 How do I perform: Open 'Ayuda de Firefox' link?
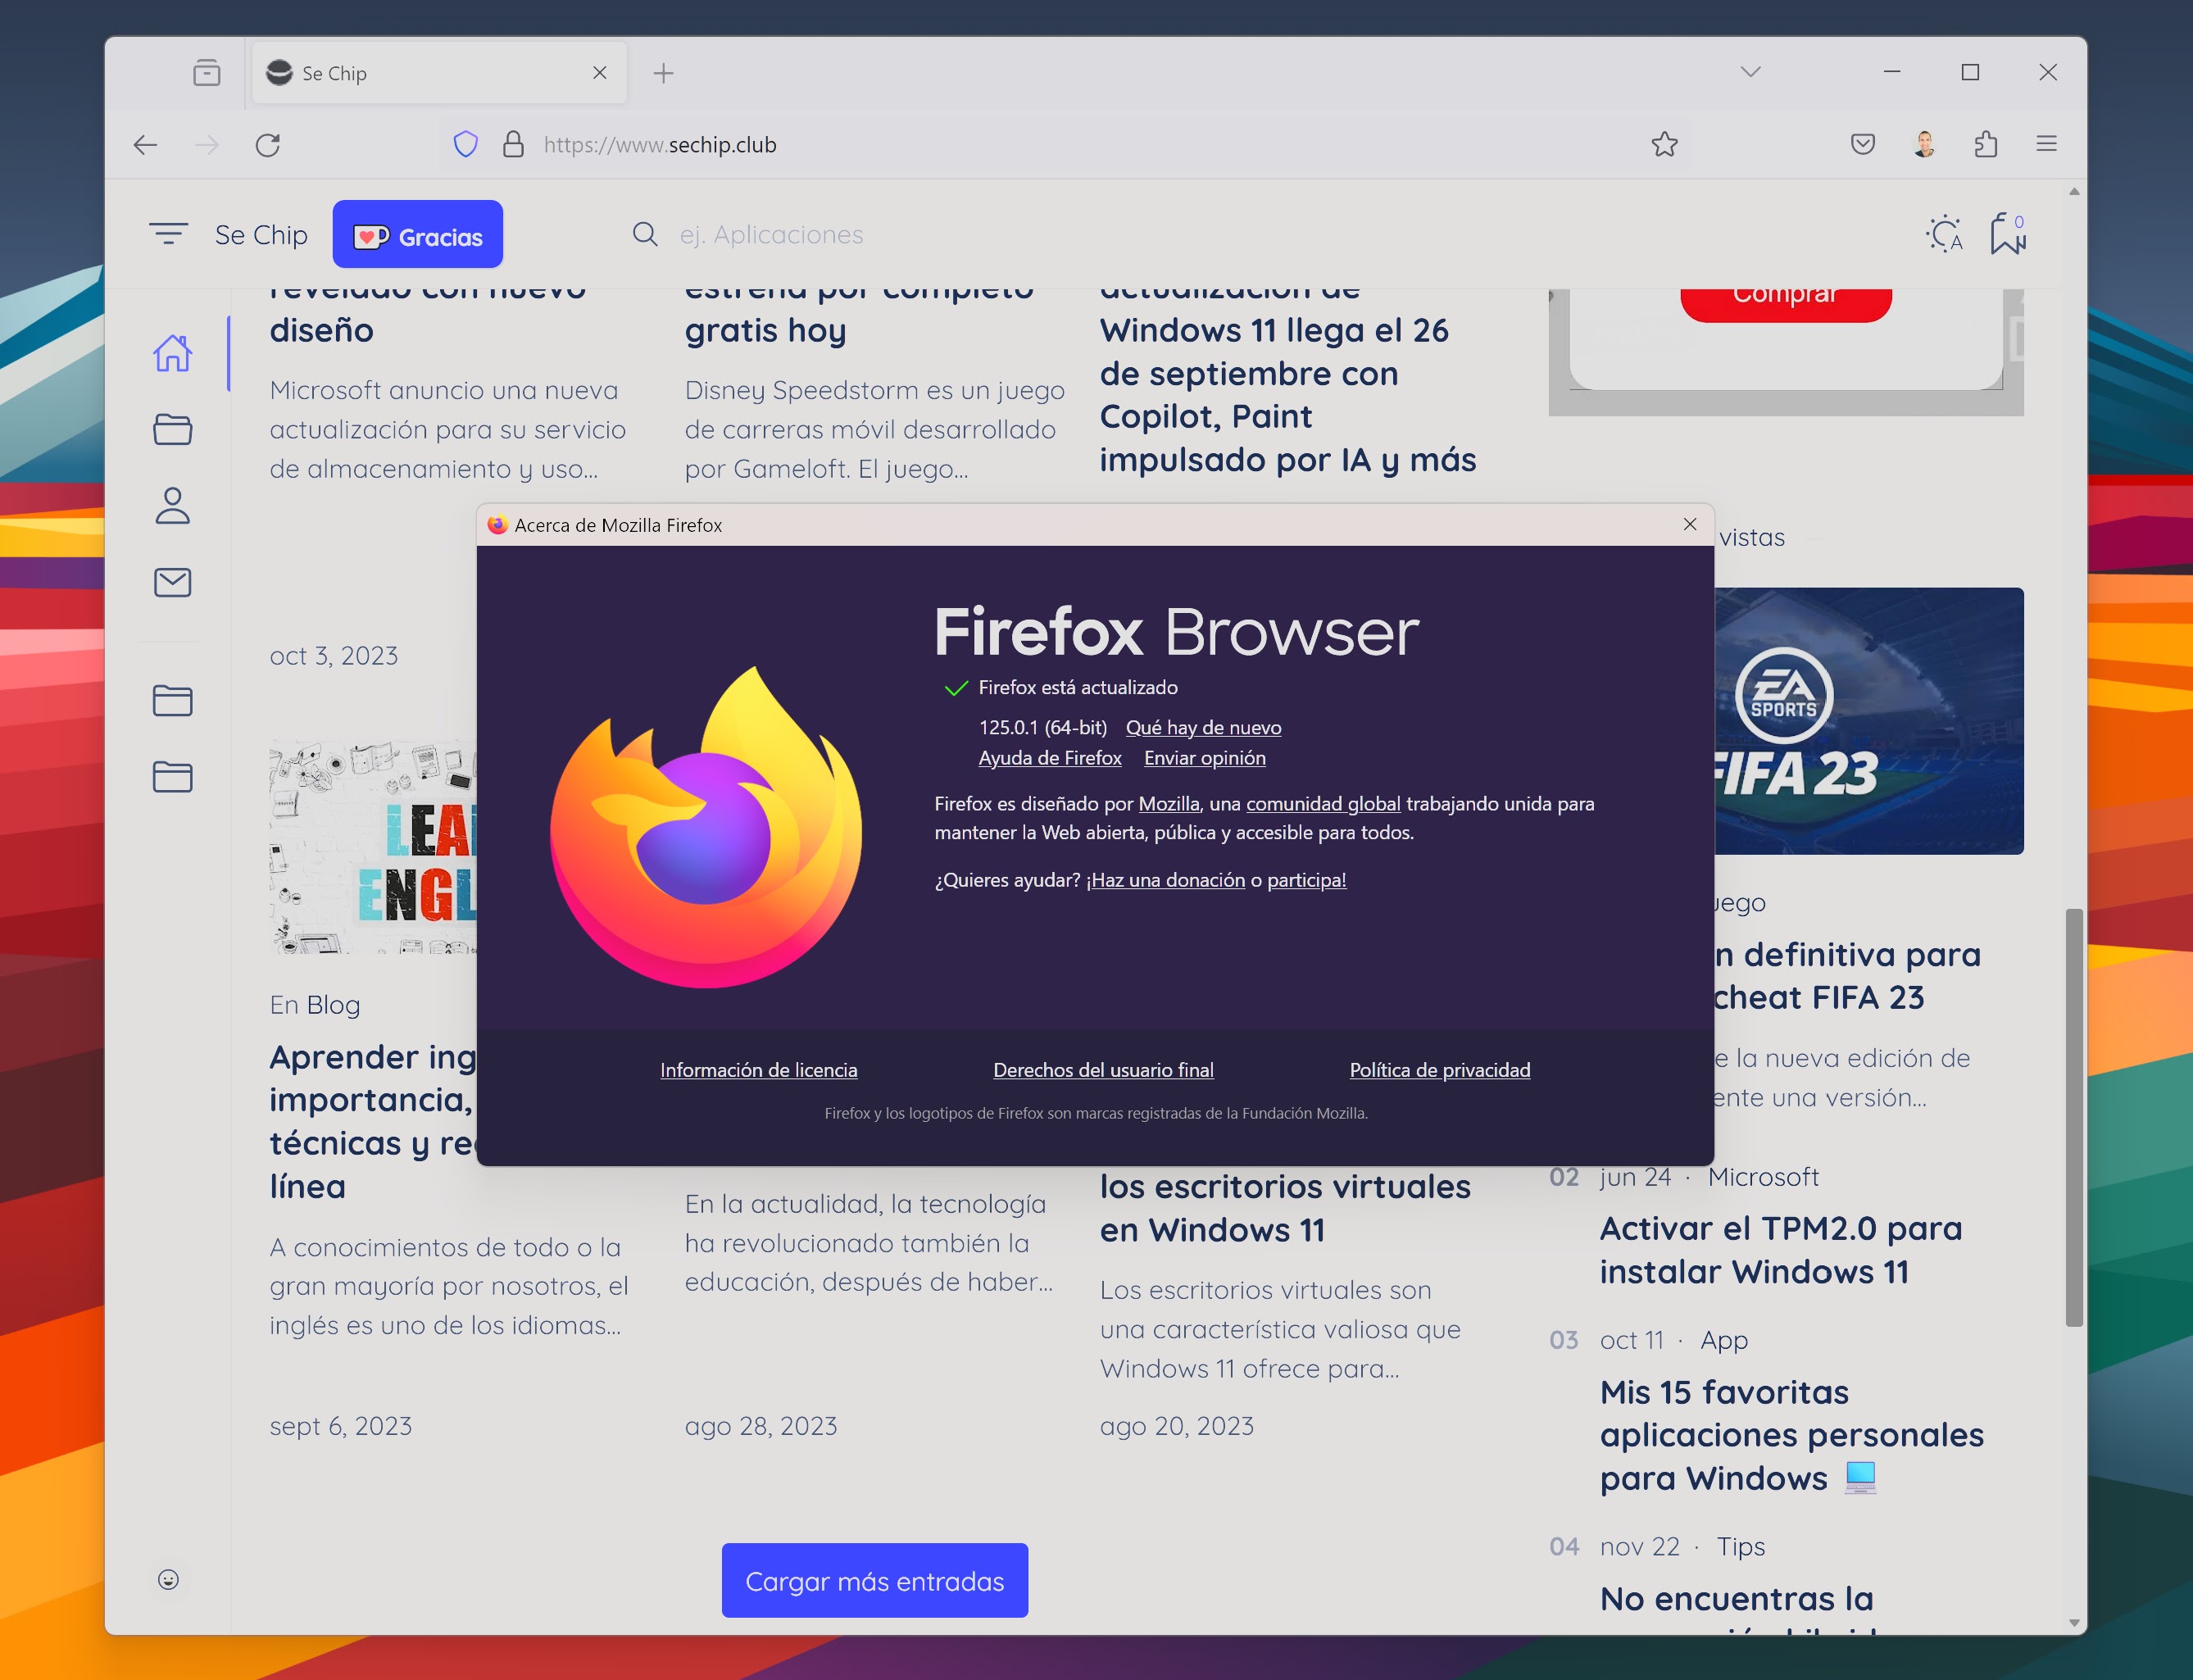click(1050, 758)
